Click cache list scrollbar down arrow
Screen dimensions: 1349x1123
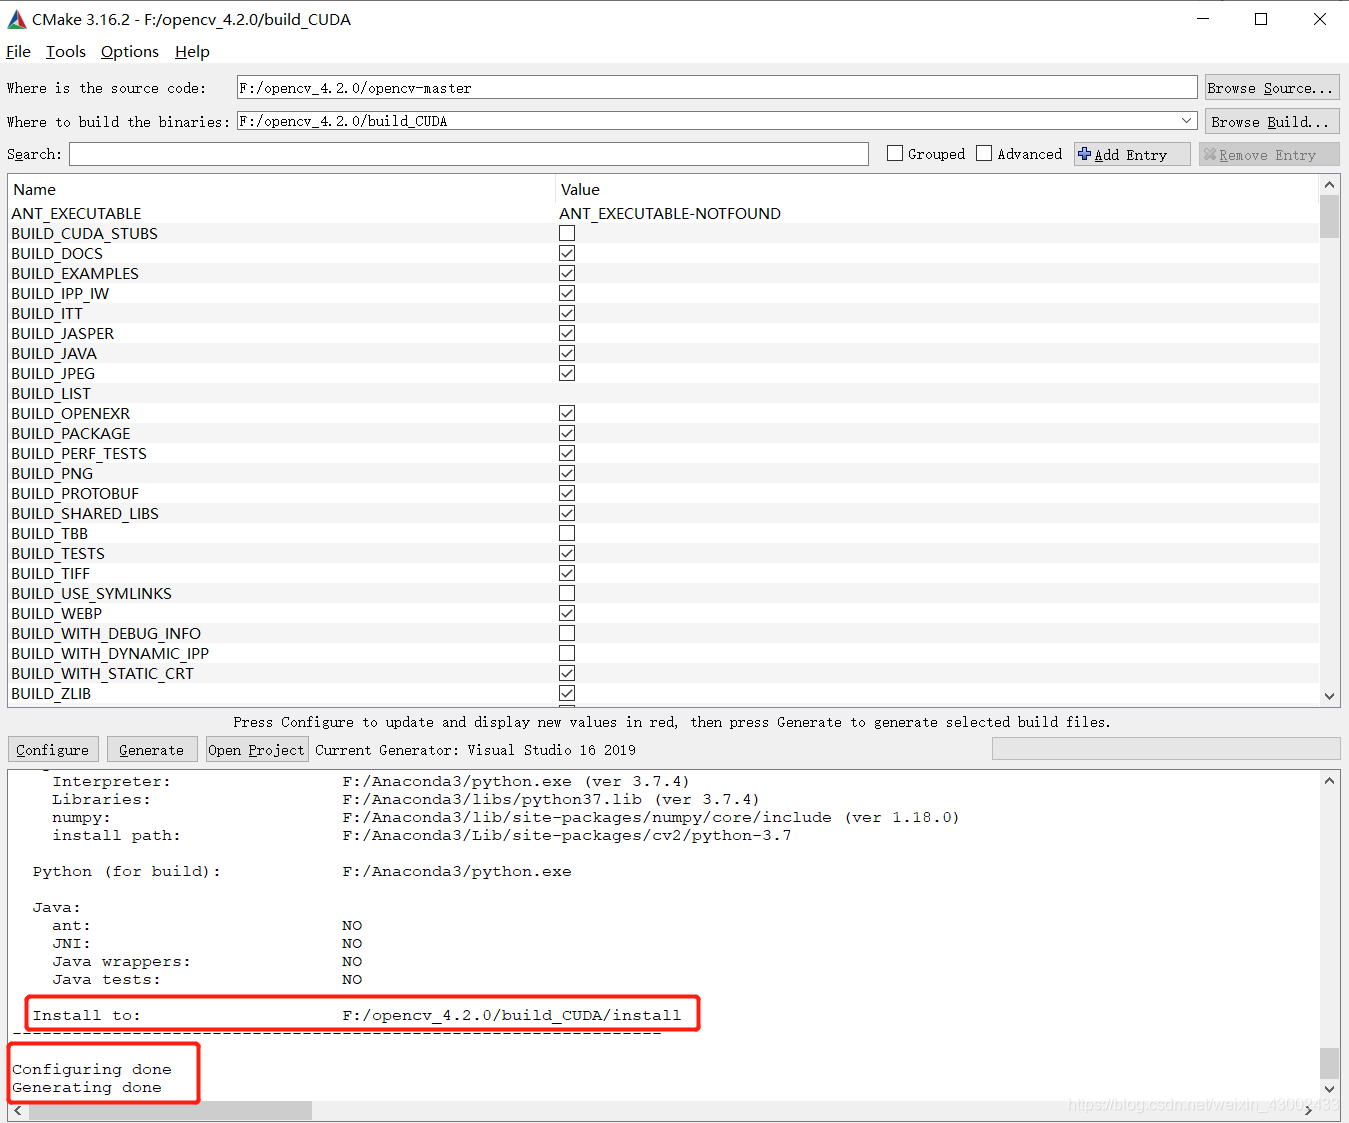coord(1329,696)
